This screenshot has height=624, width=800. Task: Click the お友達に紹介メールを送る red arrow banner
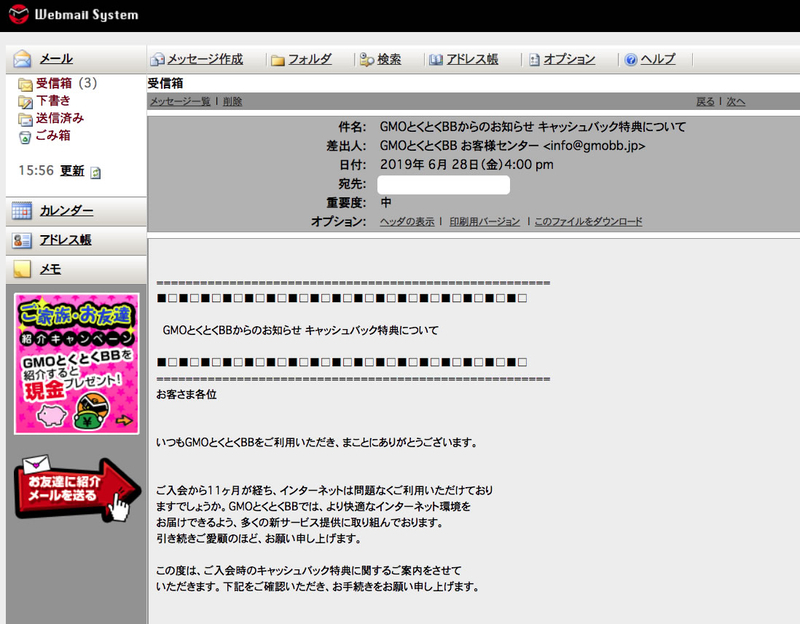point(78,489)
